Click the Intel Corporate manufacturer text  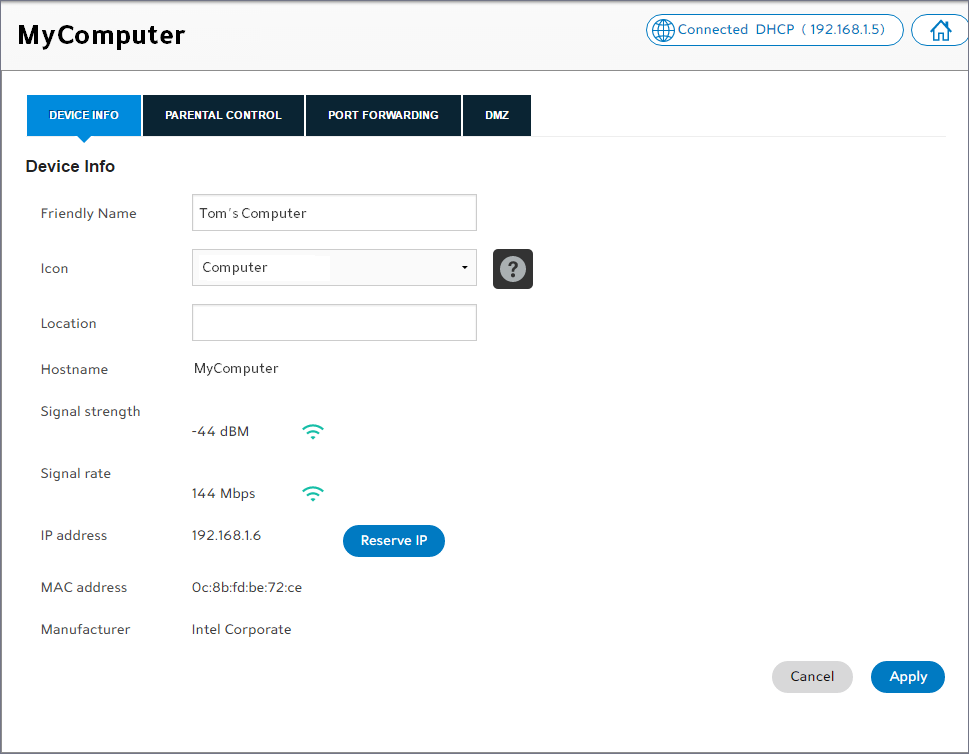coord(241,630)
